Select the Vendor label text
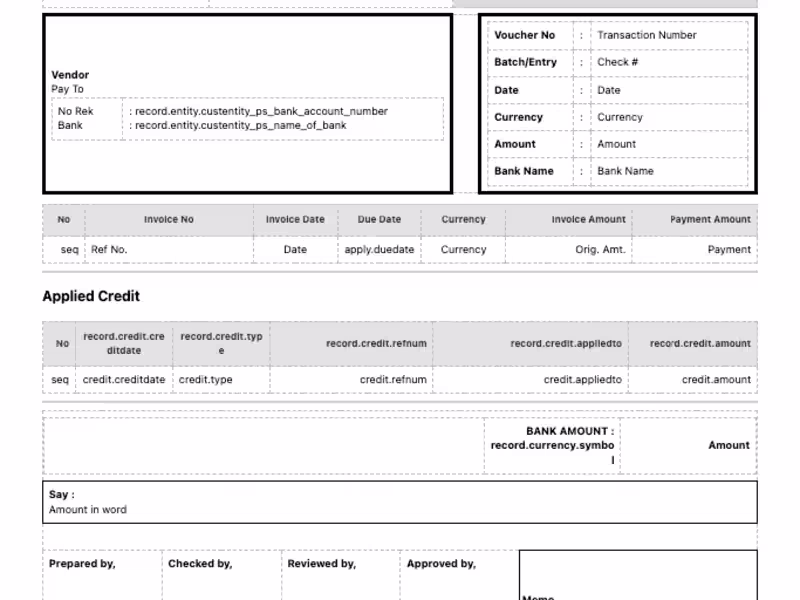Image resolution: width=800 pixels, height=600 pixels. point(70,75)
